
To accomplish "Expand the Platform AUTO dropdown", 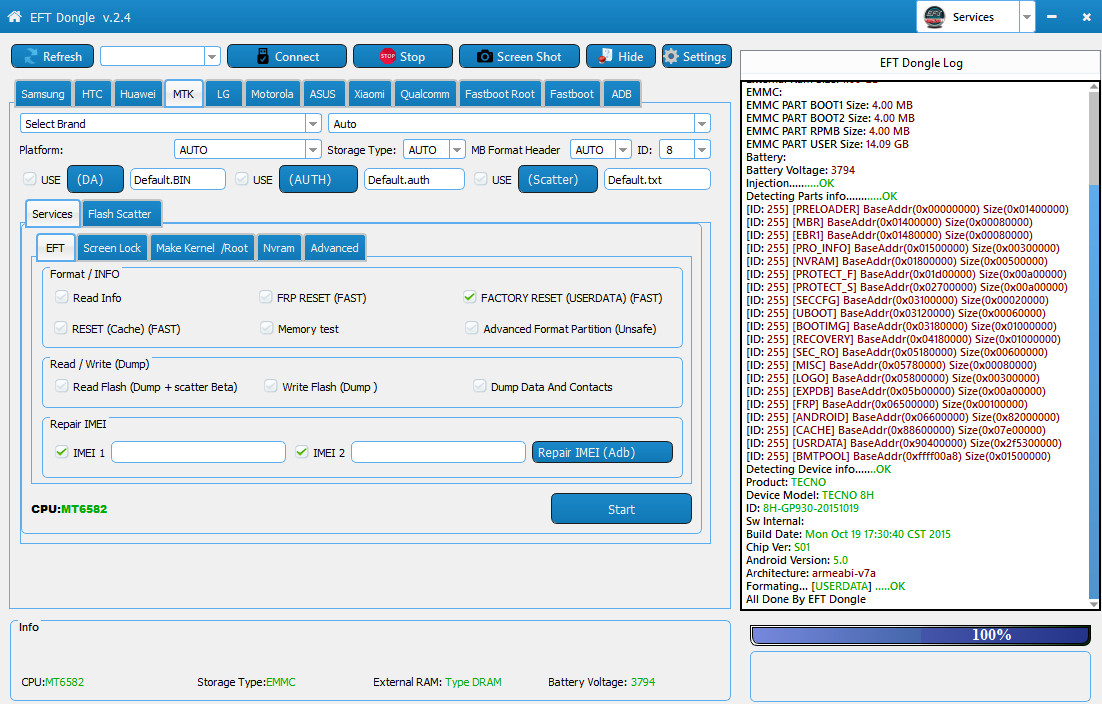I will [x=313, y=150].
